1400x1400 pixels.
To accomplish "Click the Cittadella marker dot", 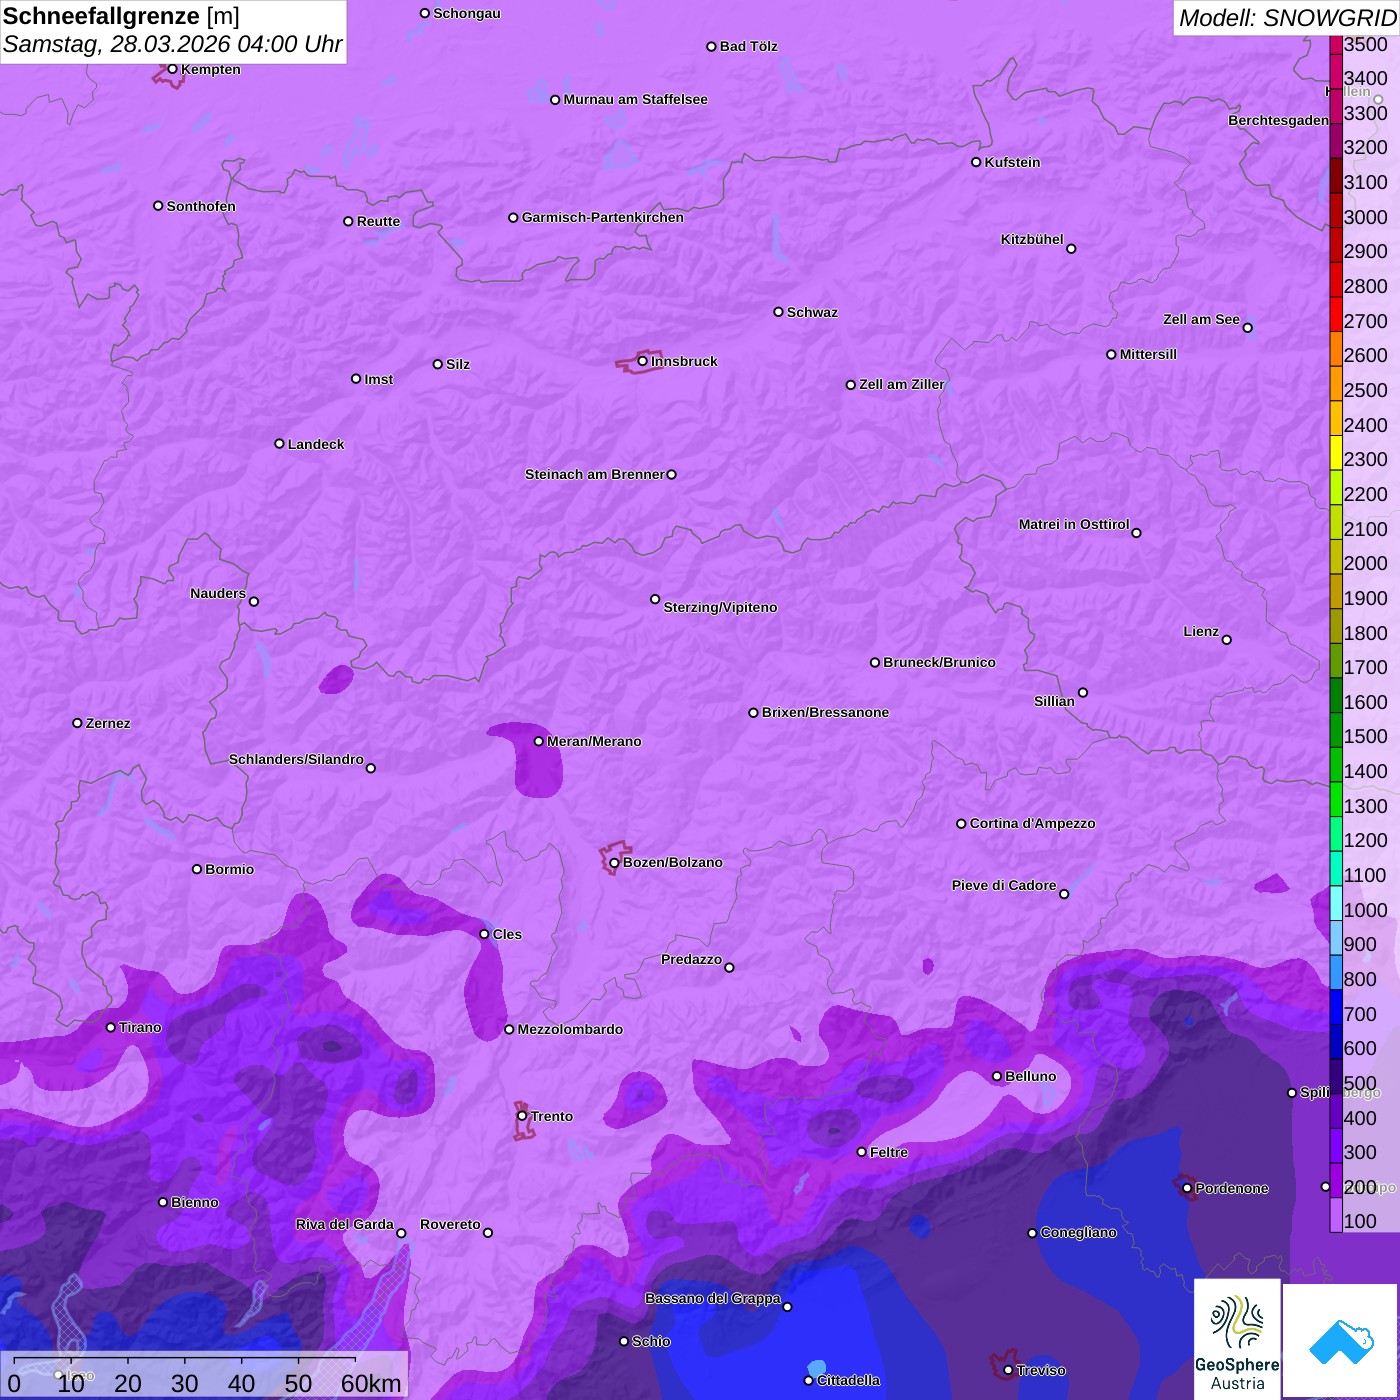I will click(809, 1380).
